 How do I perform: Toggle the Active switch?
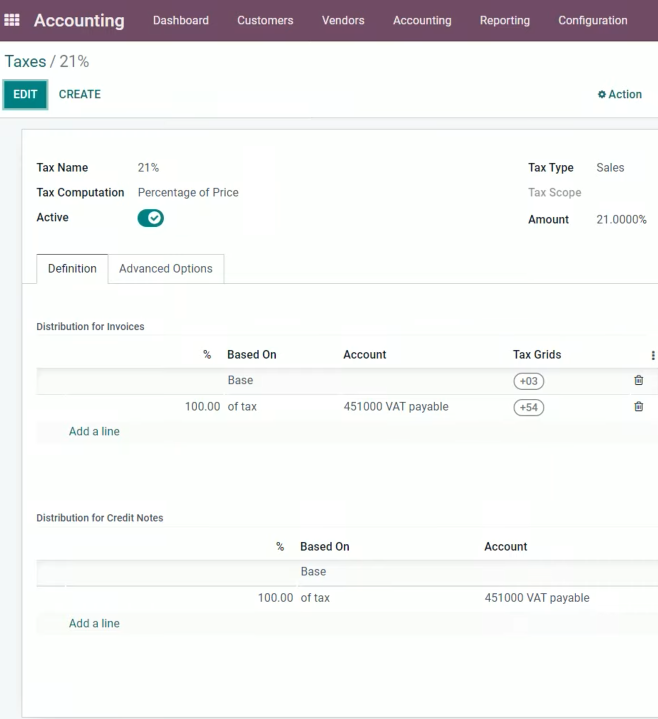150,218
